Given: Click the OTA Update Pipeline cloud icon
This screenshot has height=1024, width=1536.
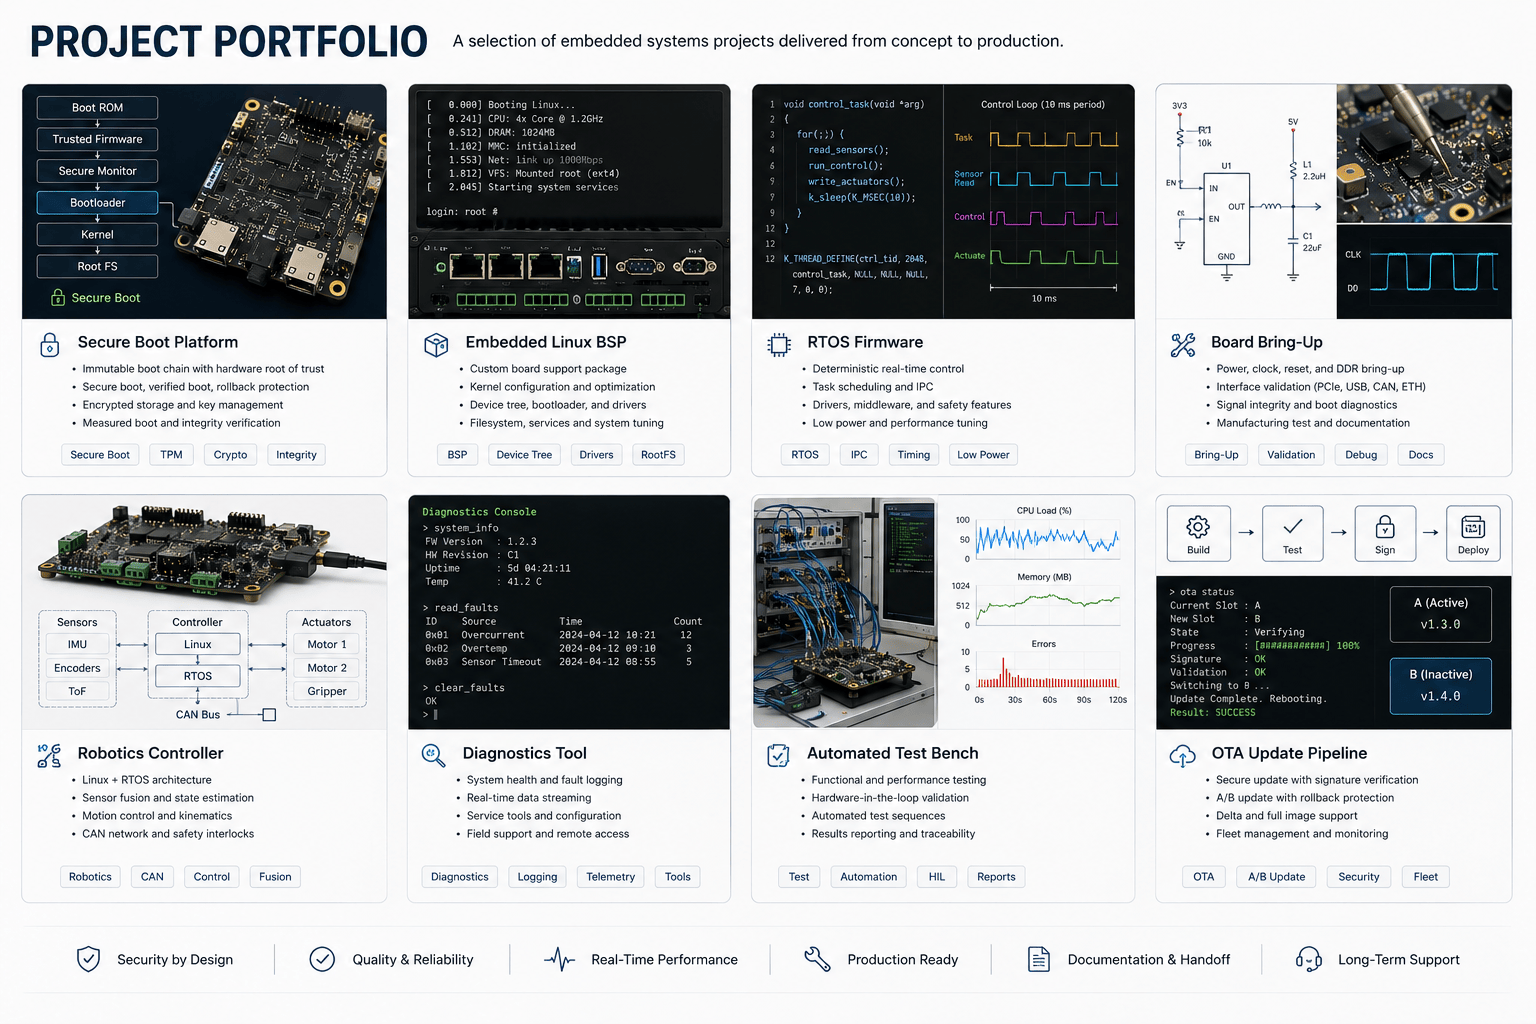Looking at the screenshot, I should (x=1183, y=756).
